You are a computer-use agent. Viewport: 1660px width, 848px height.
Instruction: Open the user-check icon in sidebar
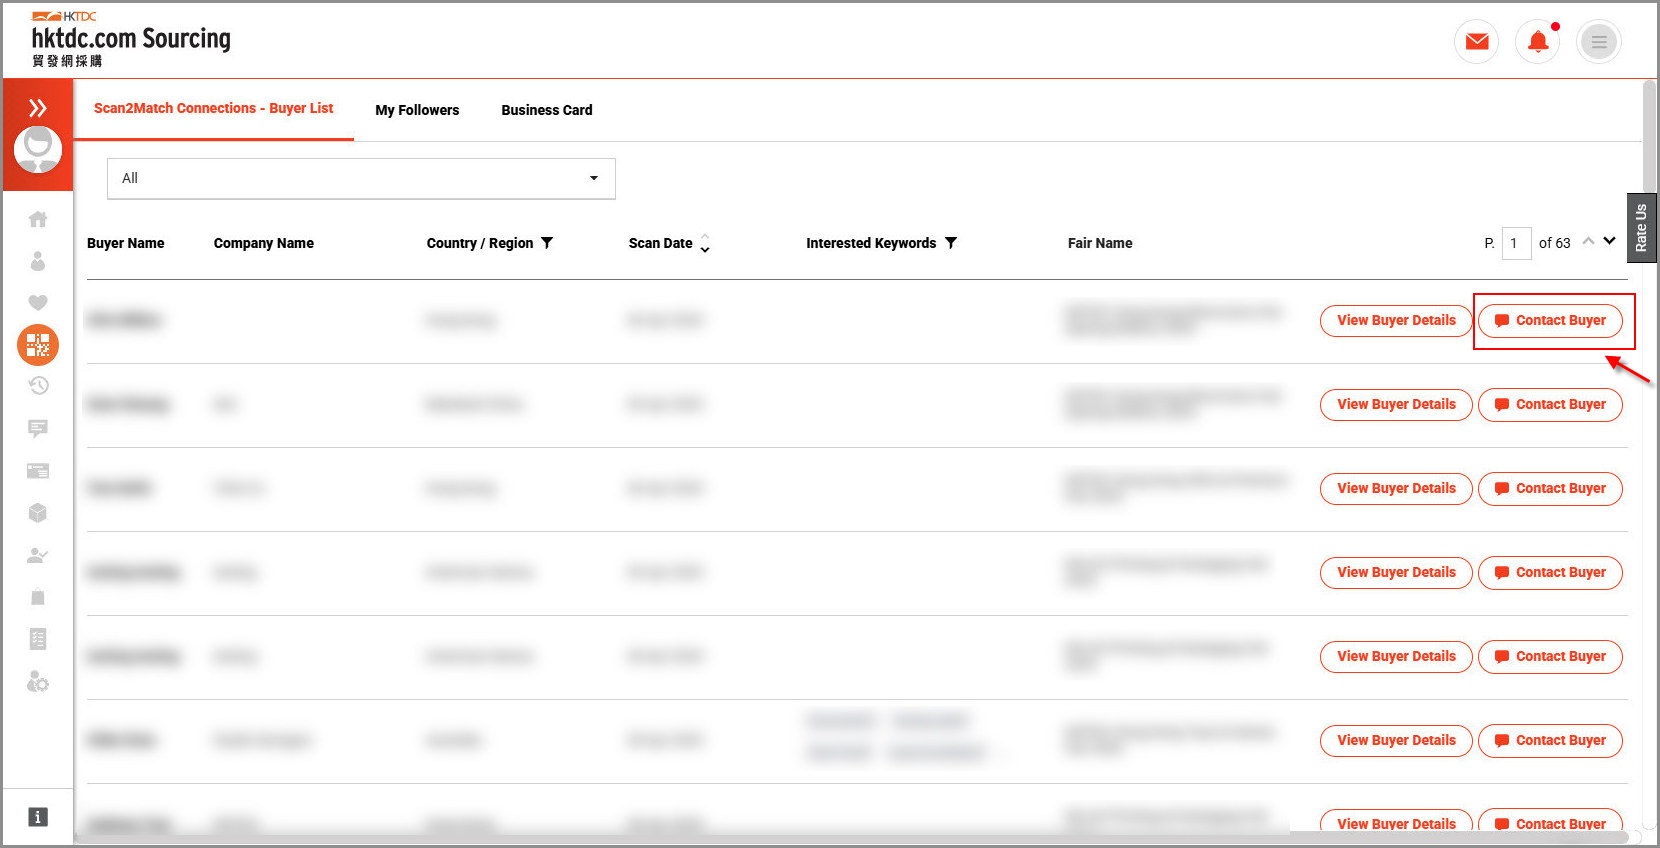click(x=38, y=555)
